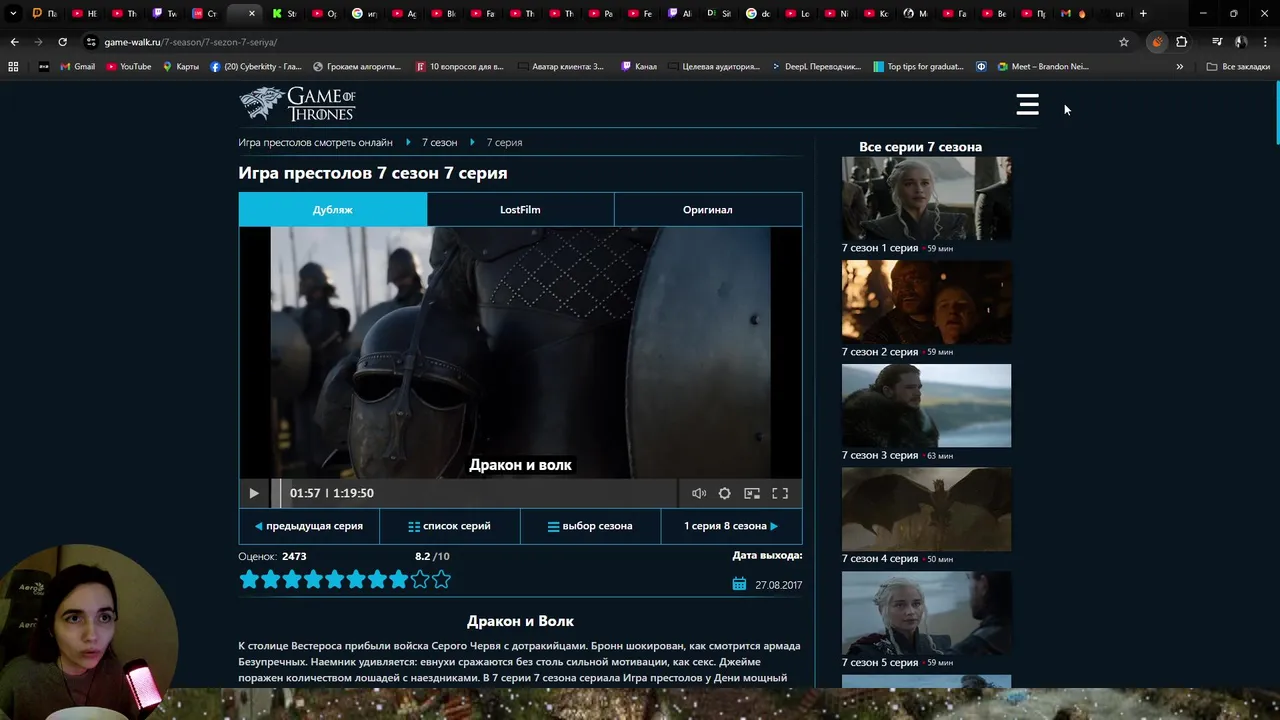Screen dimensions: 1280x720
Task: Open 7 сезон 3 серия thumbnail
Action: 926,405
